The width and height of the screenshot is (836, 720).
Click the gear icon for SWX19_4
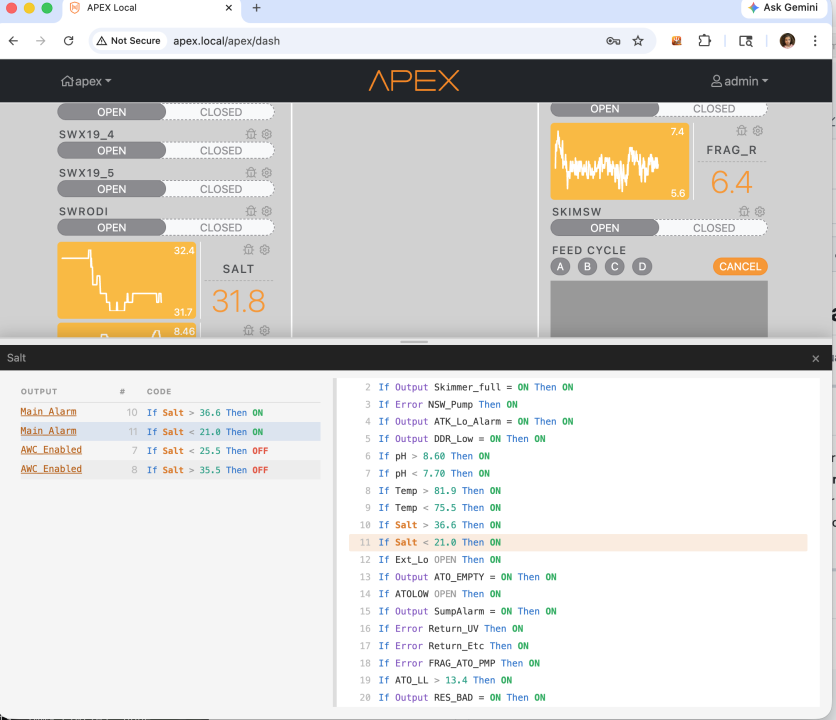[x=266, y=134]
